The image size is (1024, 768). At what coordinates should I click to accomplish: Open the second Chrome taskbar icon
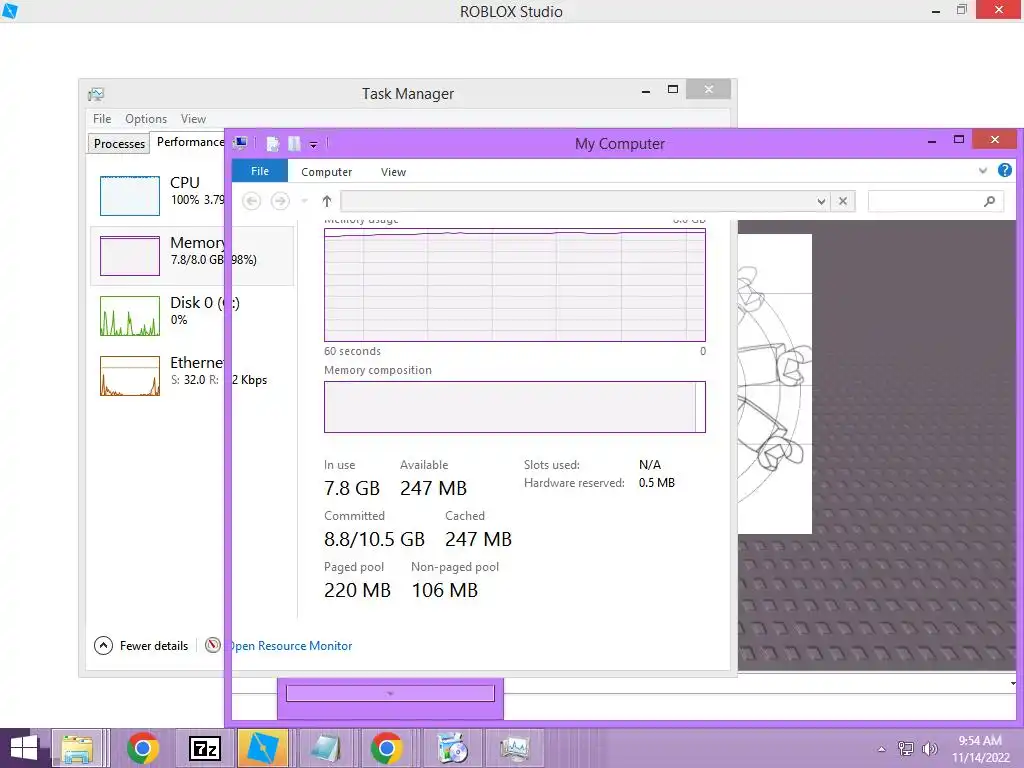386,748
